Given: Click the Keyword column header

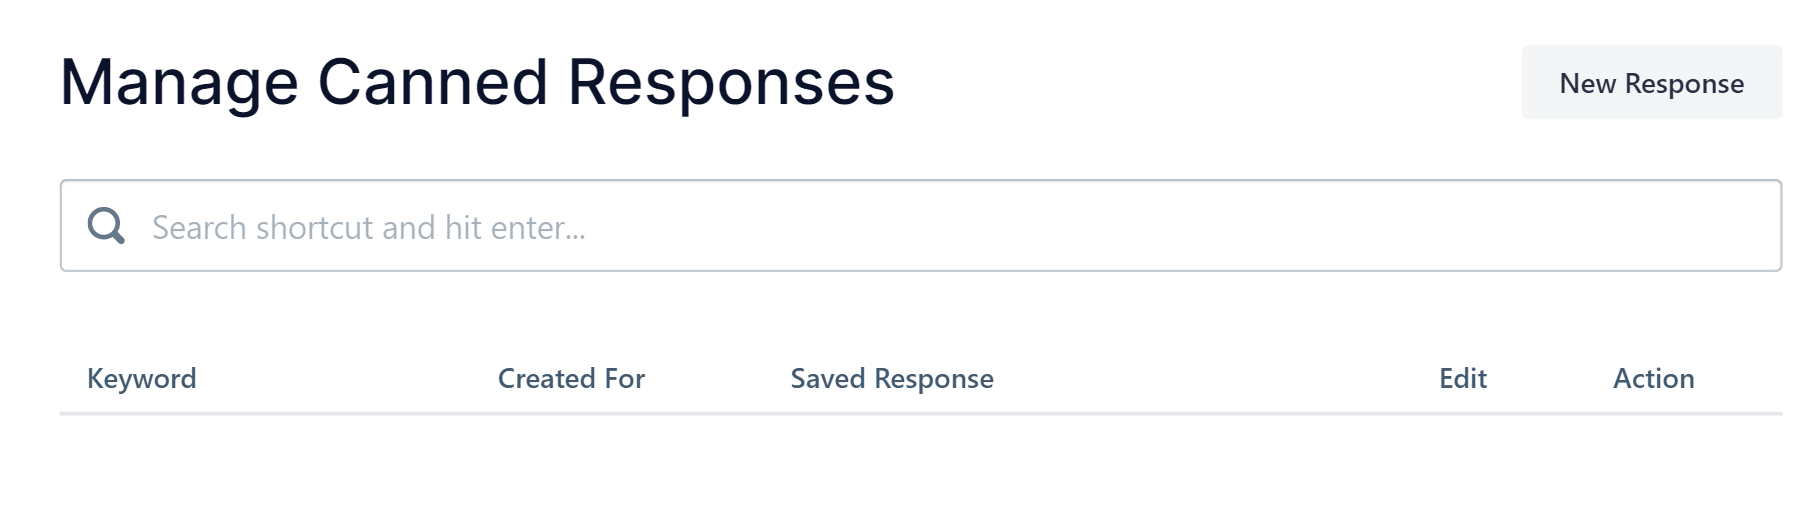Looking at the screenshot, I should pos(142,379).
